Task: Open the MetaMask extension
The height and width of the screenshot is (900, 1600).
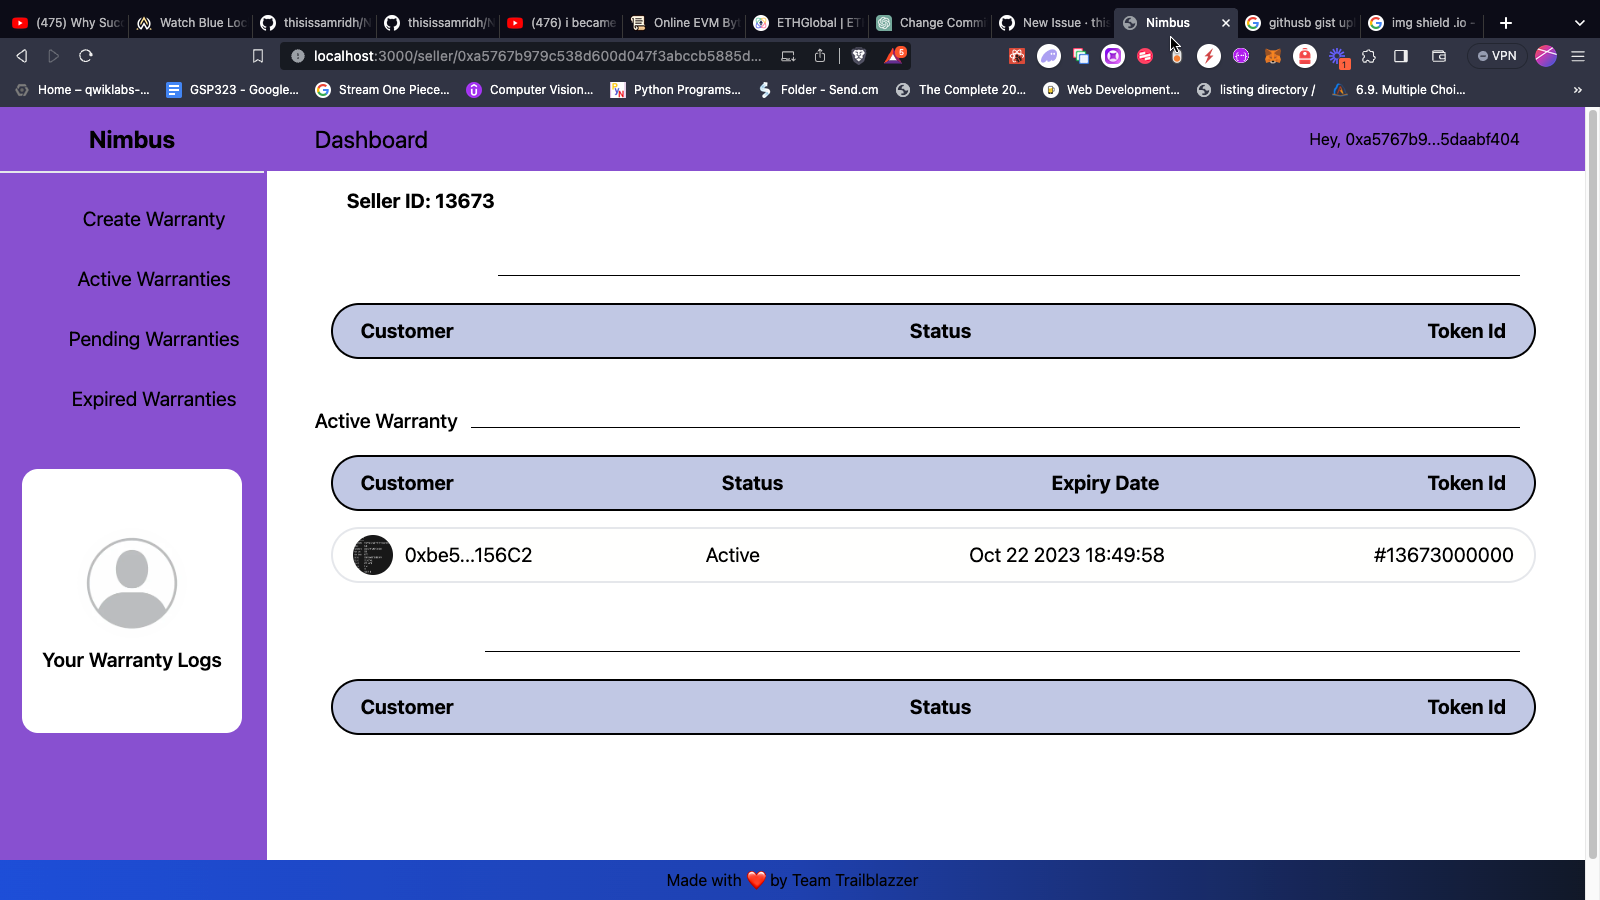Action: coord(1273,56)
